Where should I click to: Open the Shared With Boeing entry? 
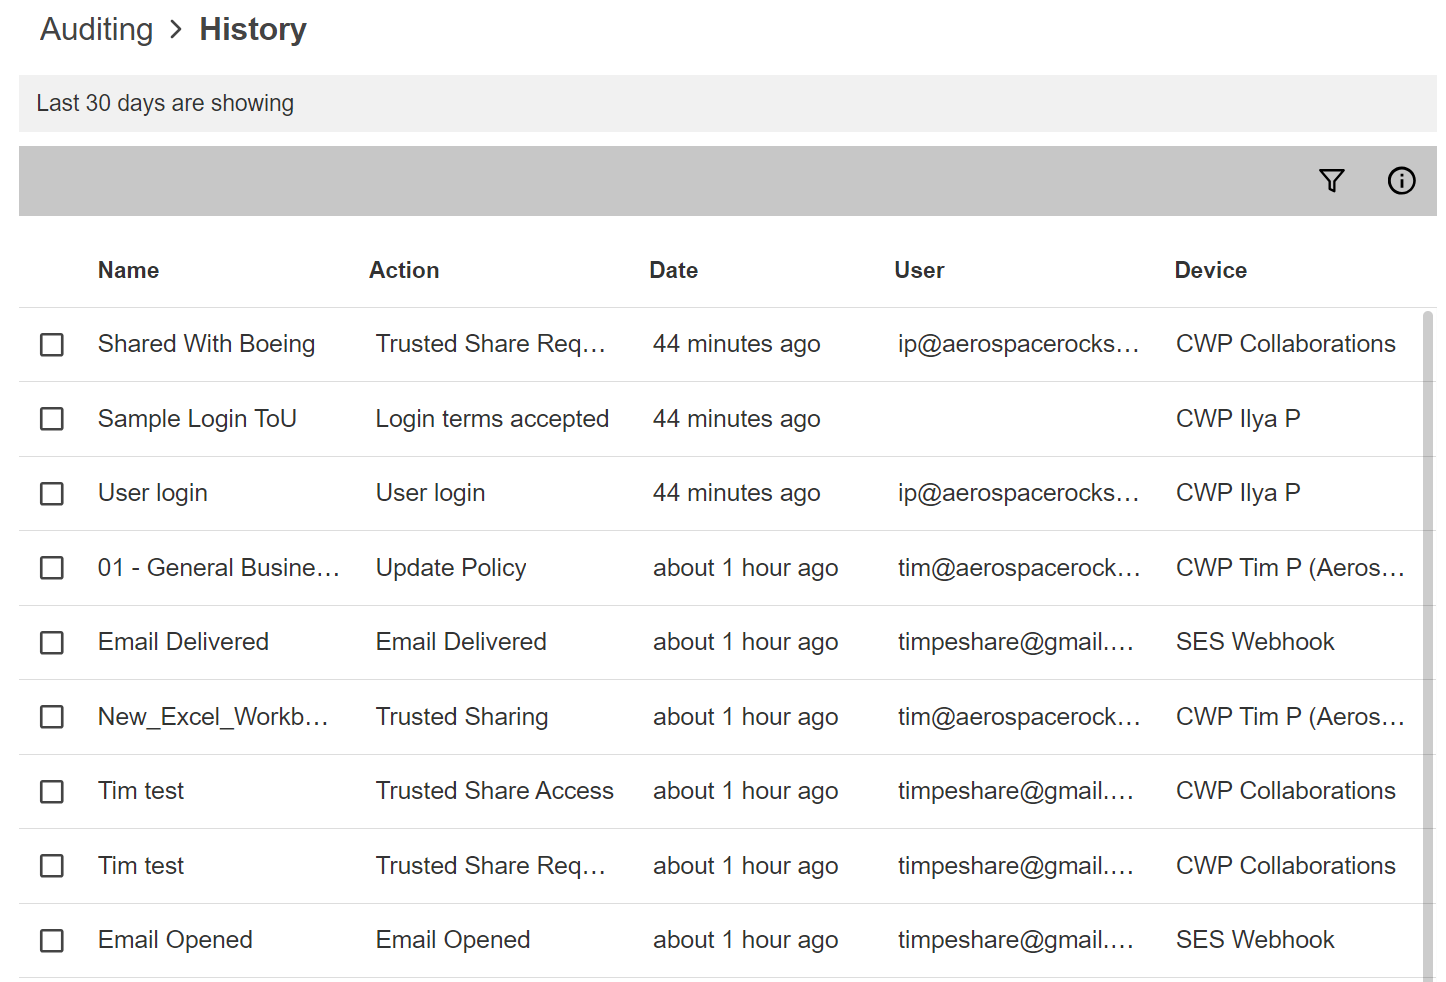tap(206, 344)
